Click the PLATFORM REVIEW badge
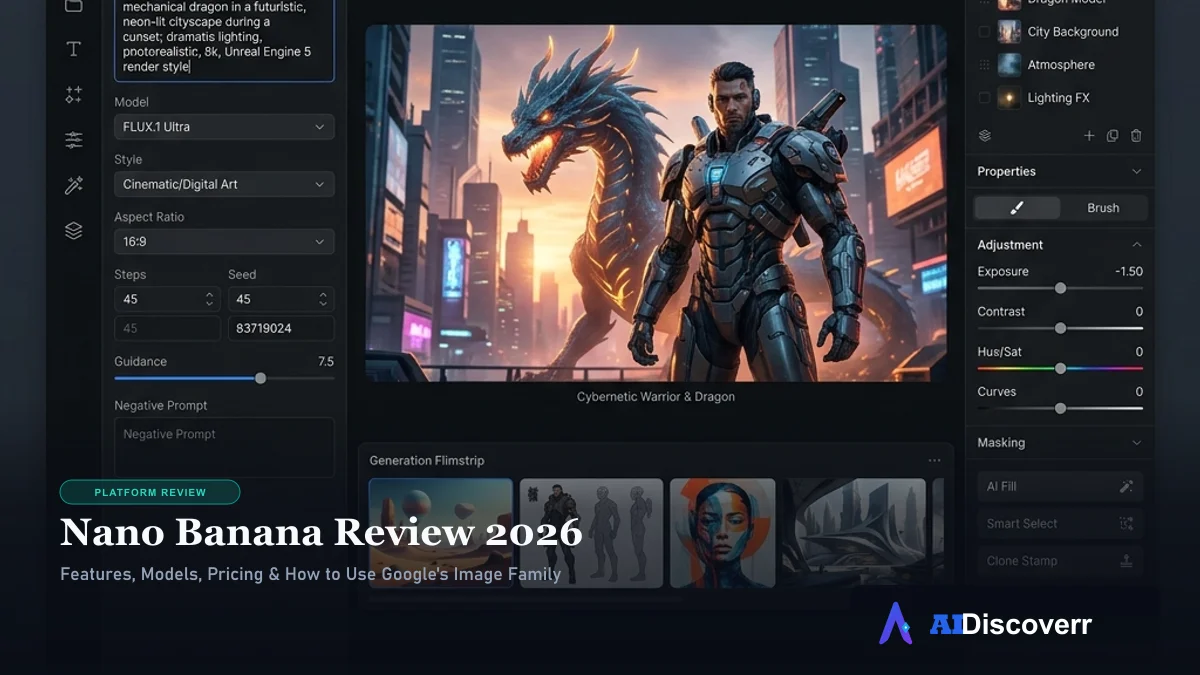The image size is (1200, 675). point(150,492)
